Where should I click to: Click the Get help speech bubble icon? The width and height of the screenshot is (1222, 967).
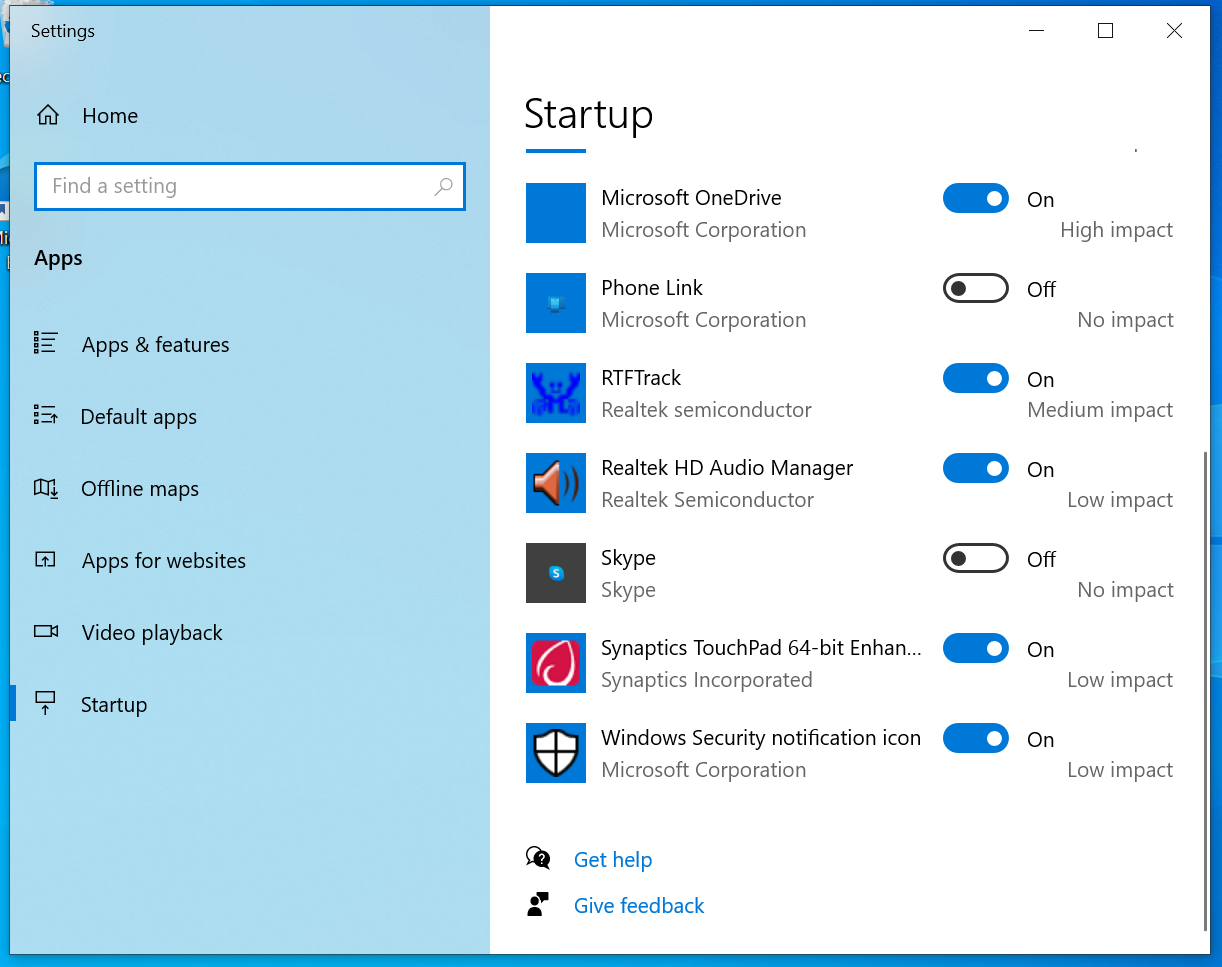538,858
